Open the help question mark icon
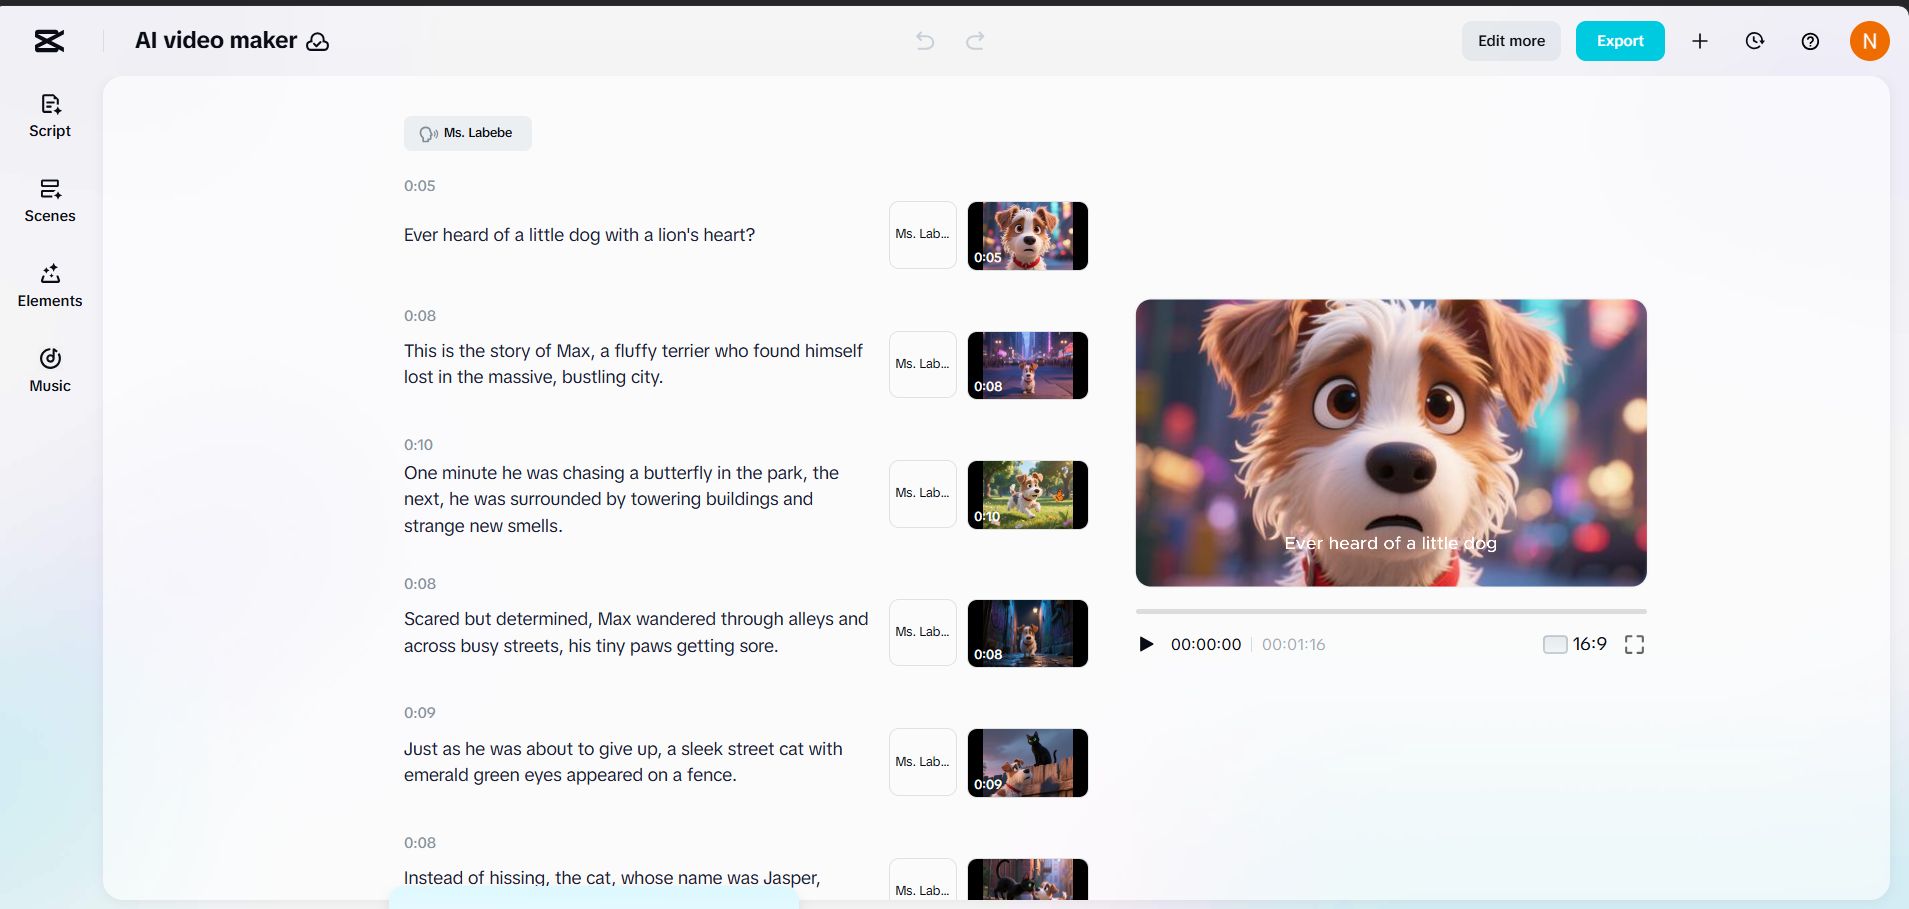Screen dimensions: 1909x909 coord(1810,41)
